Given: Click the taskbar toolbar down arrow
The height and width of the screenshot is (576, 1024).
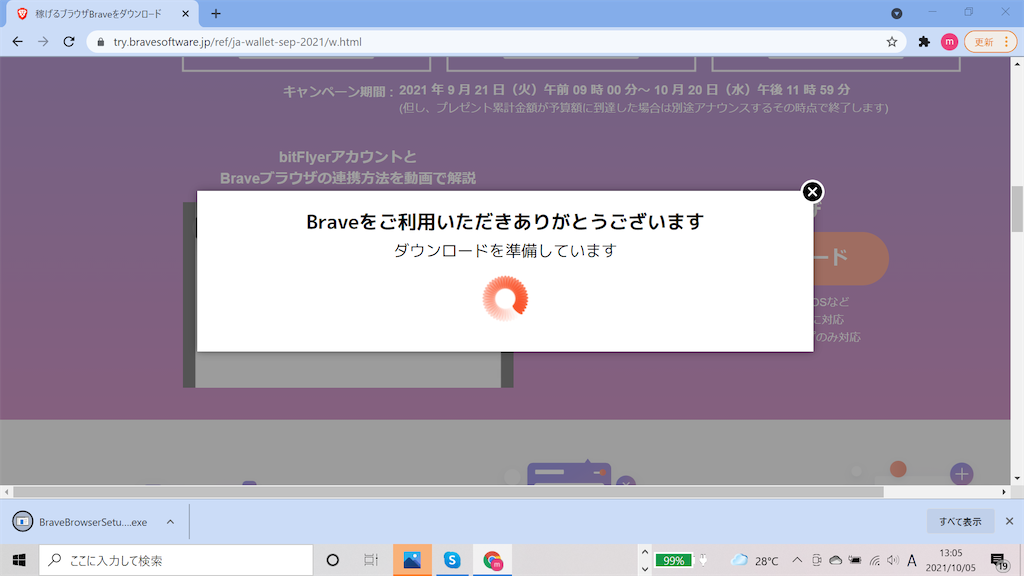Looking at the screenshot, I should point(645,569).
